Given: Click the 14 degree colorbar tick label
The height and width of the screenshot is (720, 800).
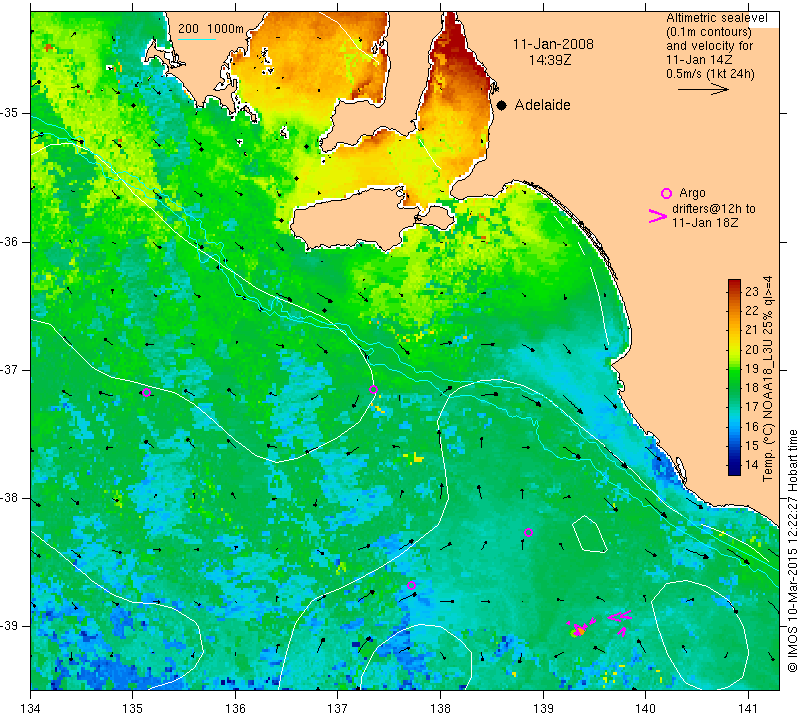Looking at the screenshot, I should click(x=752, y=465).
